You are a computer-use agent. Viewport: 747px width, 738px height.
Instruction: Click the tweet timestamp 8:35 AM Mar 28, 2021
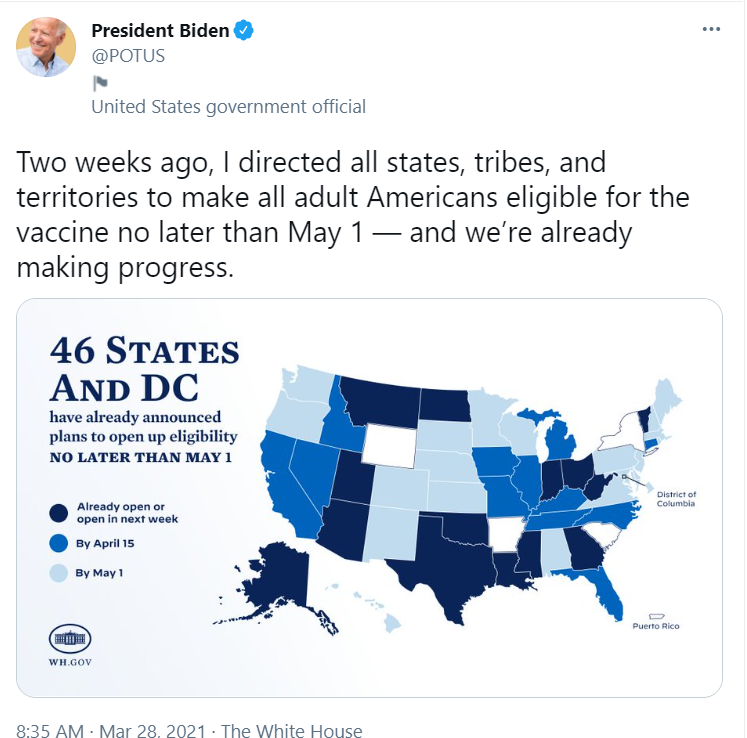111,730
